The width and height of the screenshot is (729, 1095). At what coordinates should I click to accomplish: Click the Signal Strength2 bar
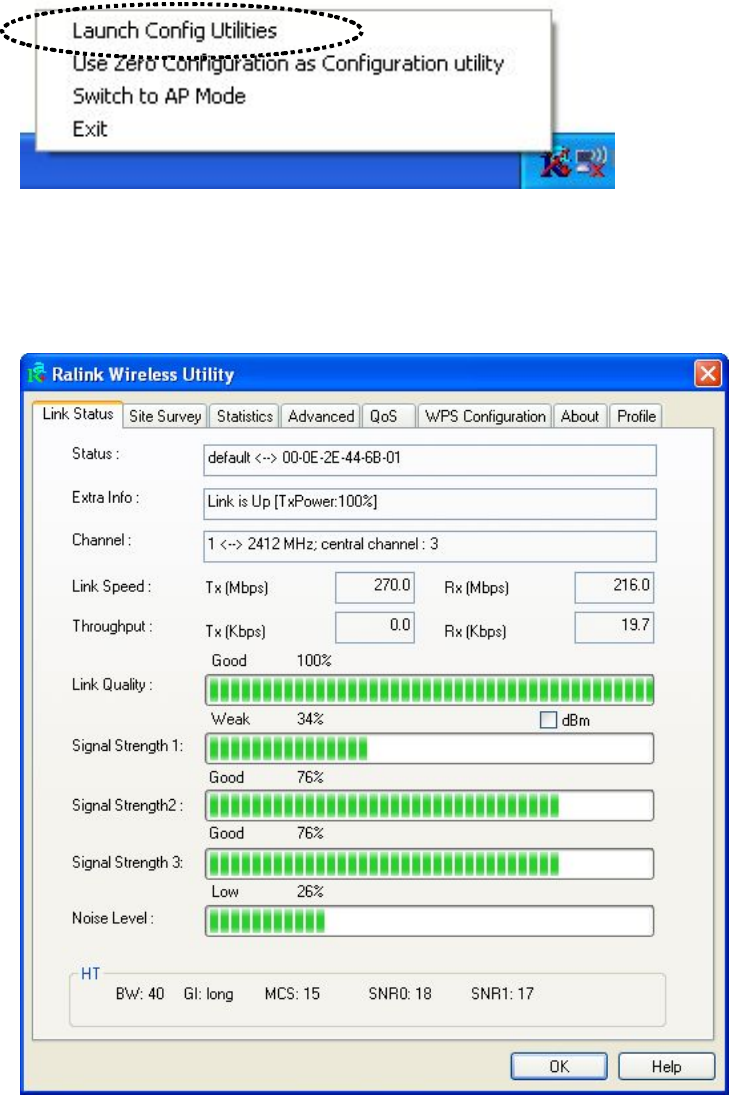(x=429, y=805)
